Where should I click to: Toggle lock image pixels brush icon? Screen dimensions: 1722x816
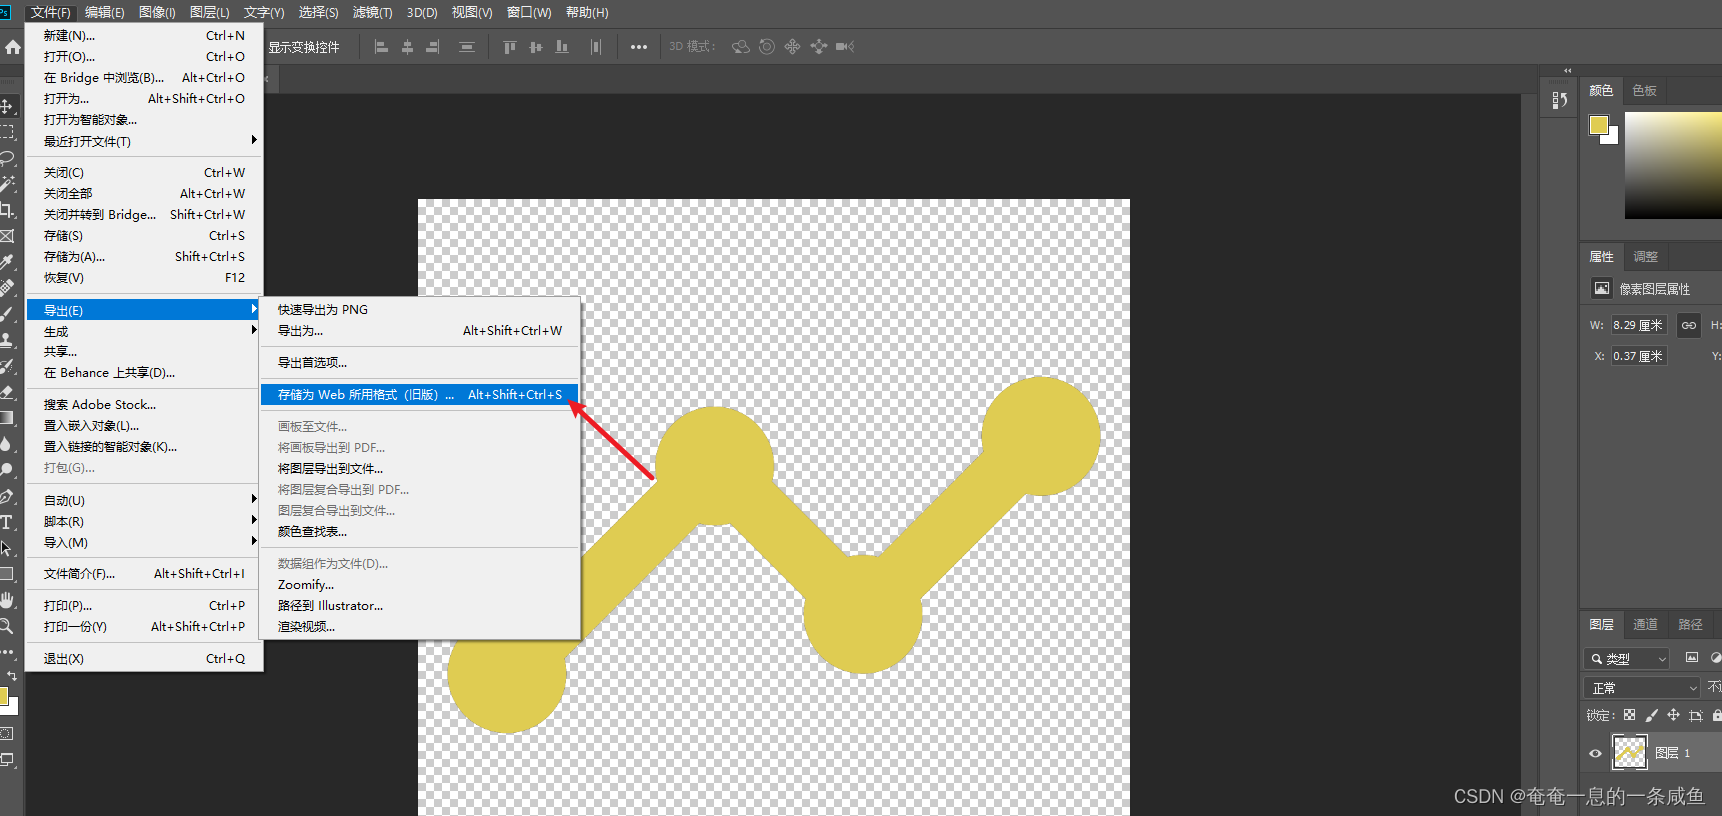click(1652, 715)
